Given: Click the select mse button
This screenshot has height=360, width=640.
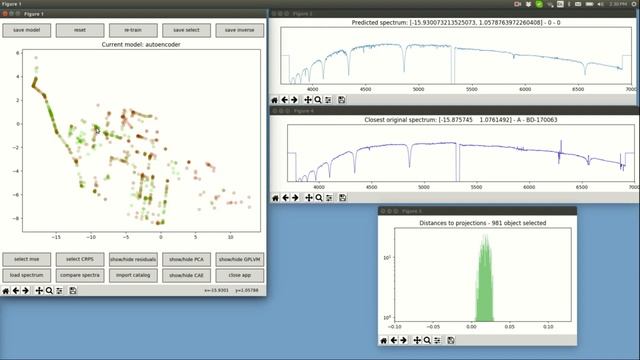Looking at the screenshot, I should pos(27,260).
